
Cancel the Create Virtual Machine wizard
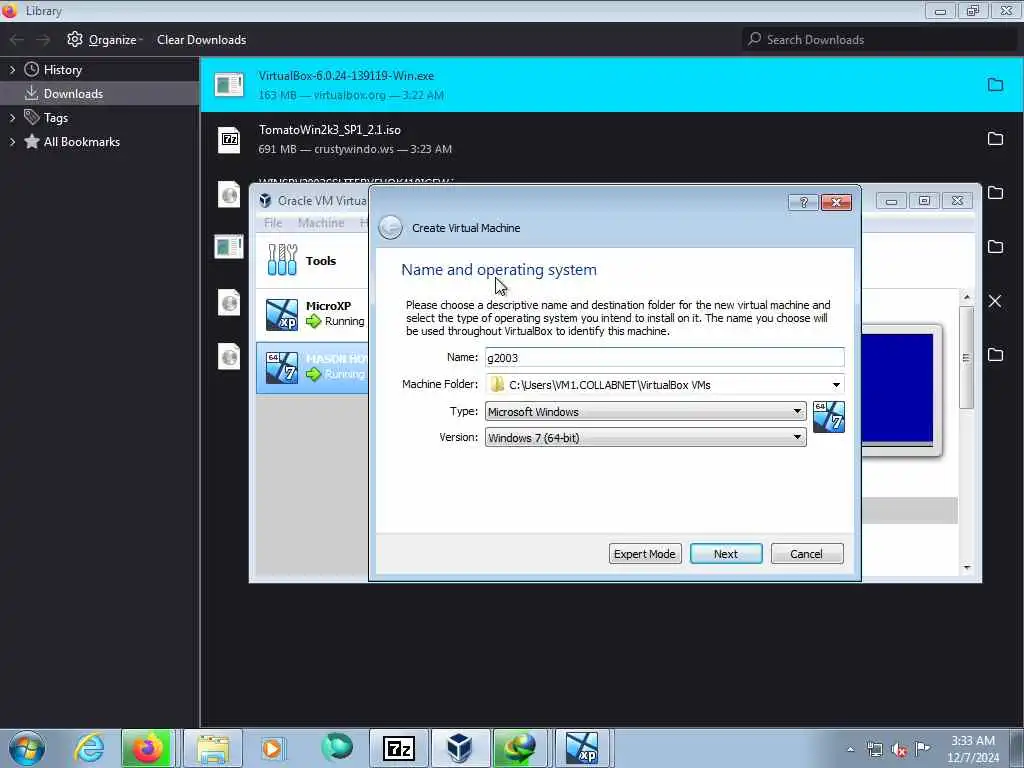click(x=807, y=554)
